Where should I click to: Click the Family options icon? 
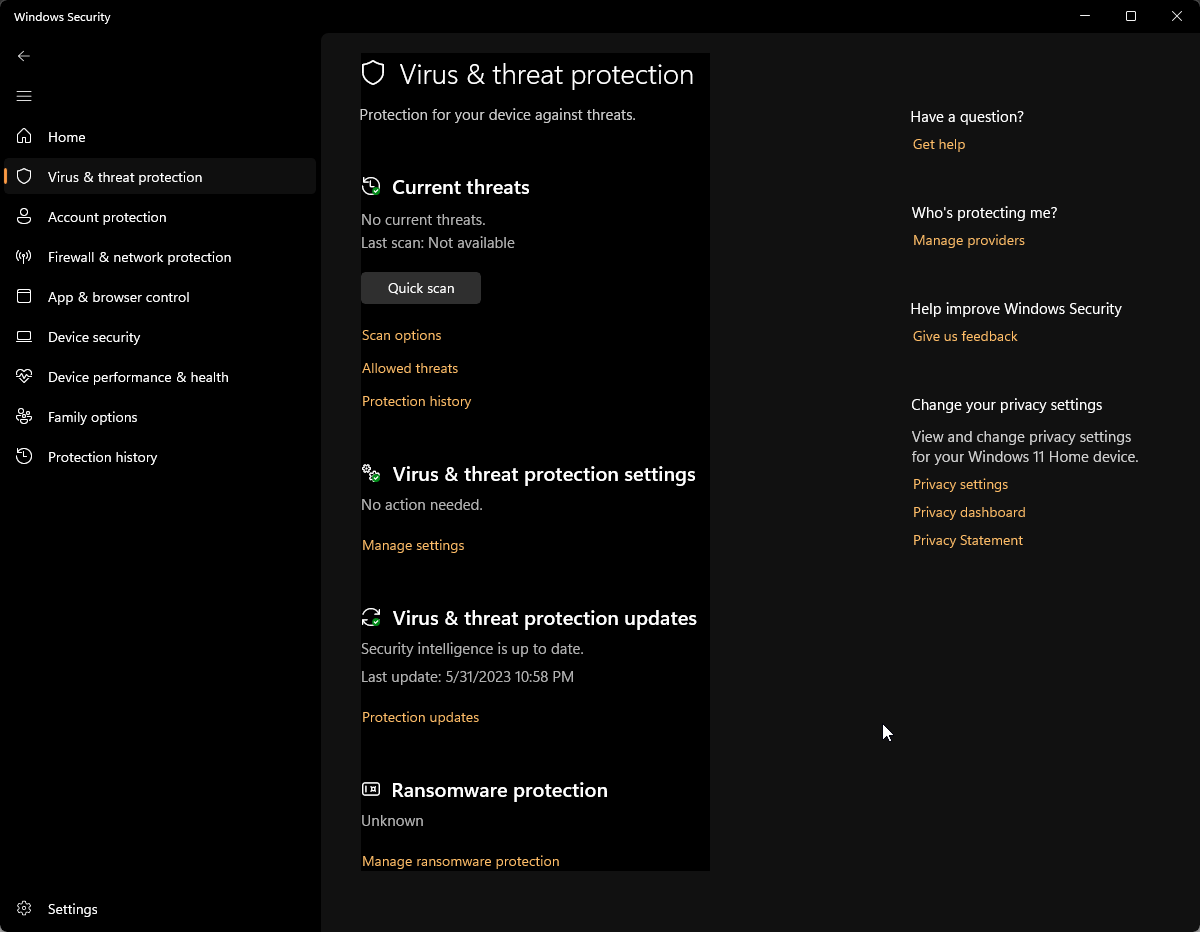[x=24, y=417]
